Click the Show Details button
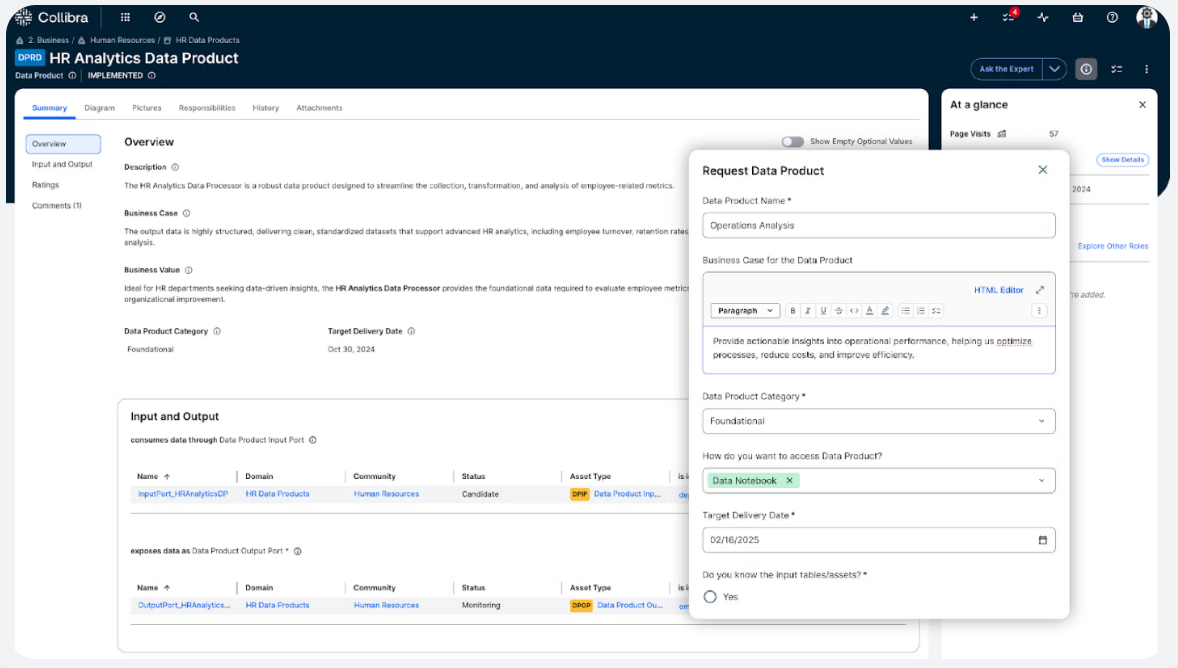The width and height of the screenshot is (1178, 668). 1122,160
